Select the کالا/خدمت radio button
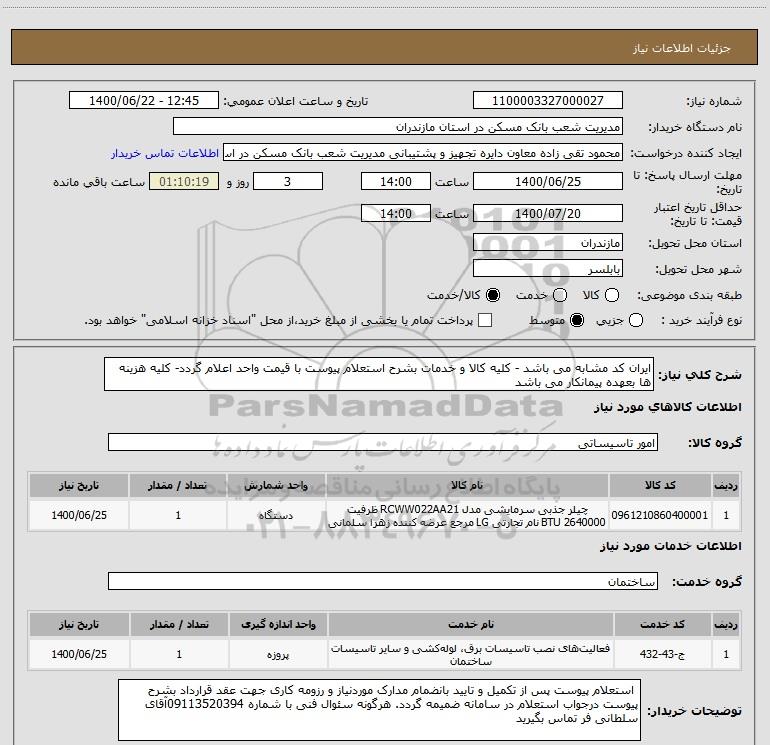 (x=493, y=295)
